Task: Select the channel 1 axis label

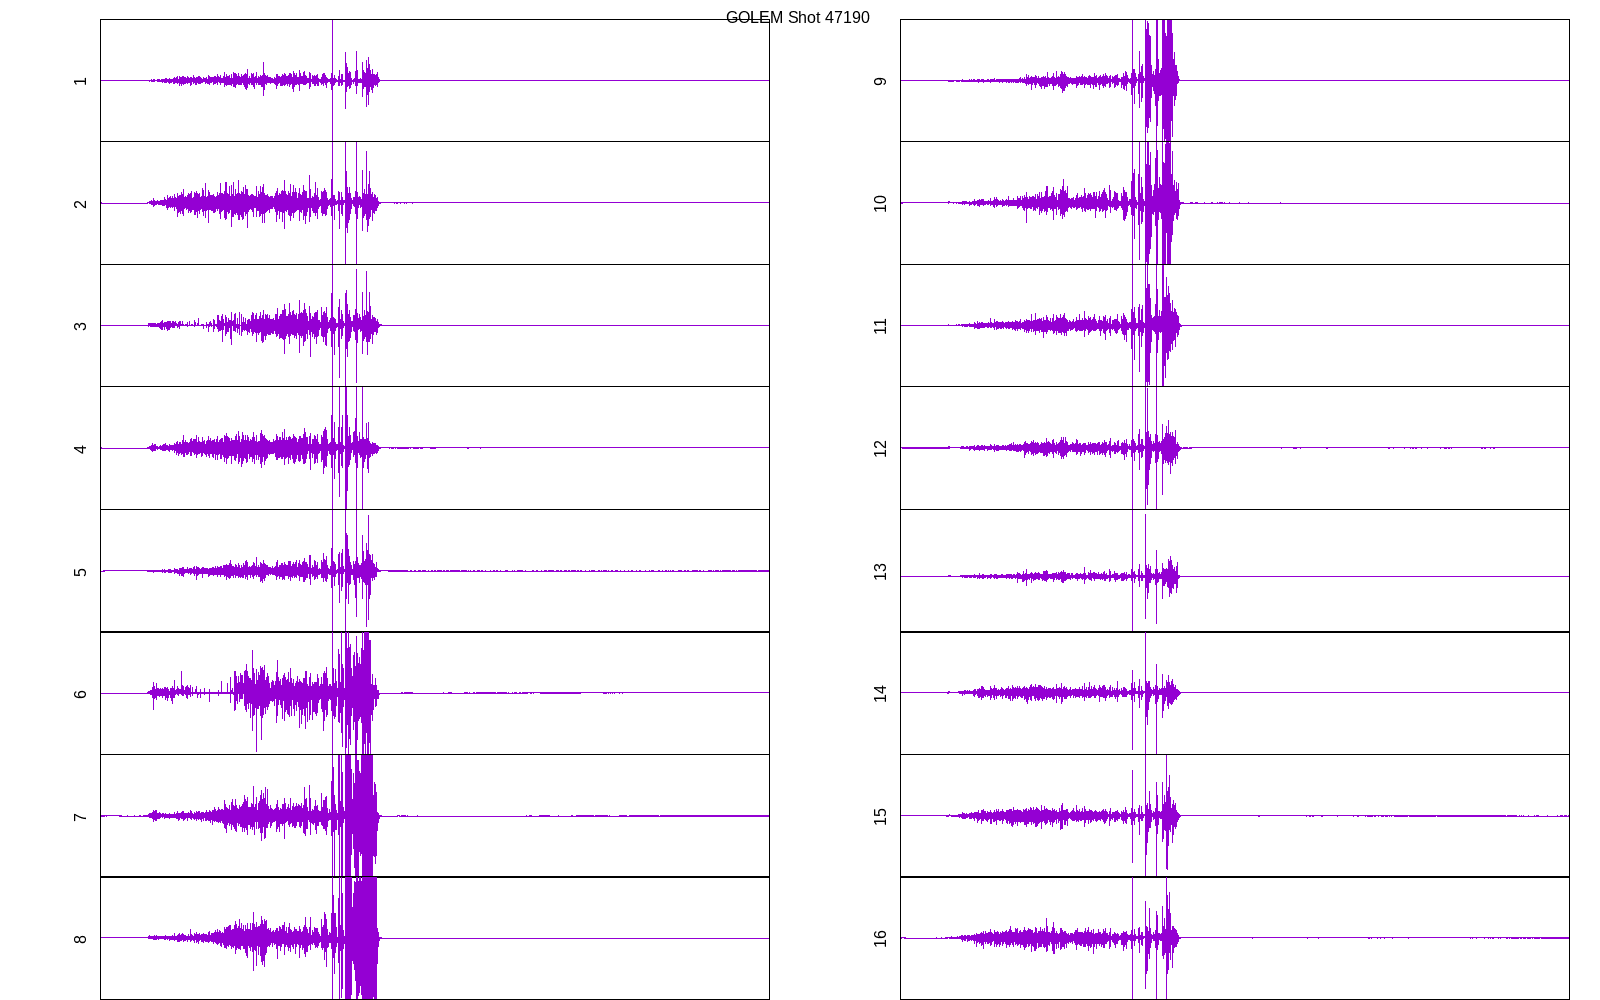Action: (x=80, y=81)
